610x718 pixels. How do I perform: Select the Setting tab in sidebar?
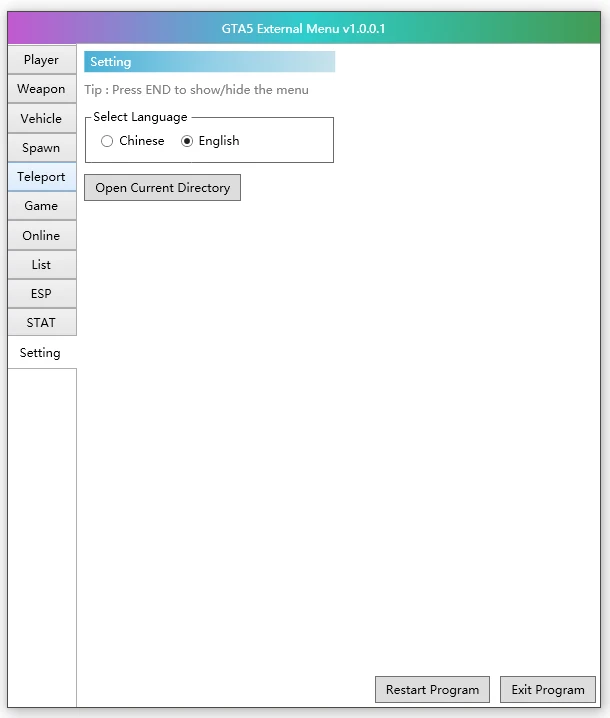42,353
